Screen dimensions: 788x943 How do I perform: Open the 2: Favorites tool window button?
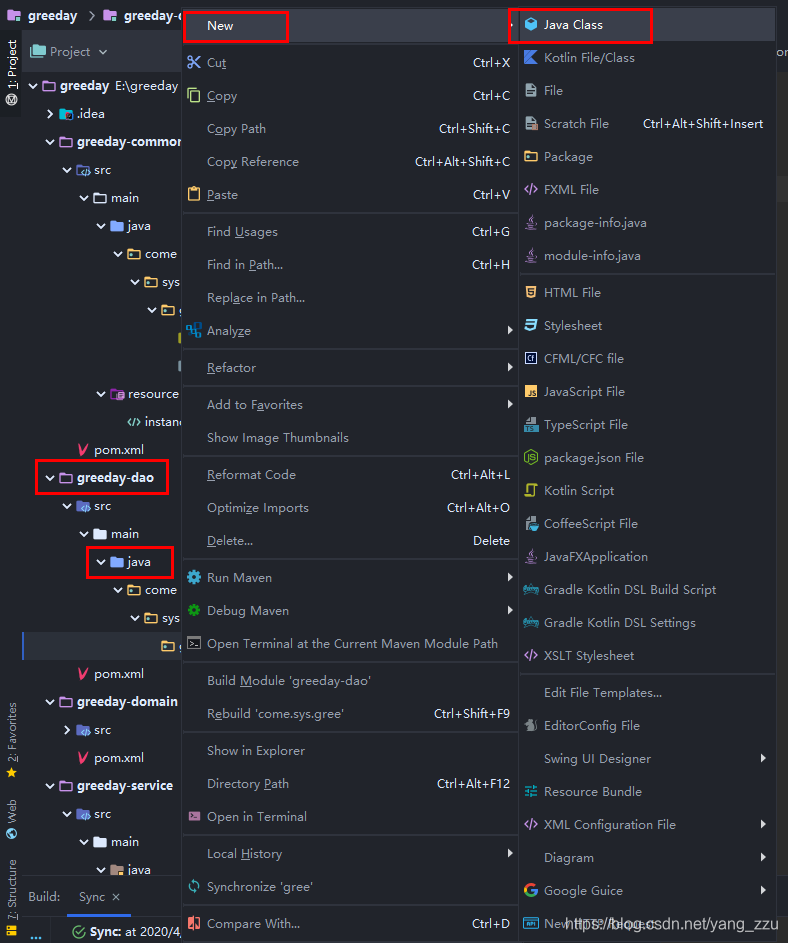pyautogui.click(x=11, y=740)
